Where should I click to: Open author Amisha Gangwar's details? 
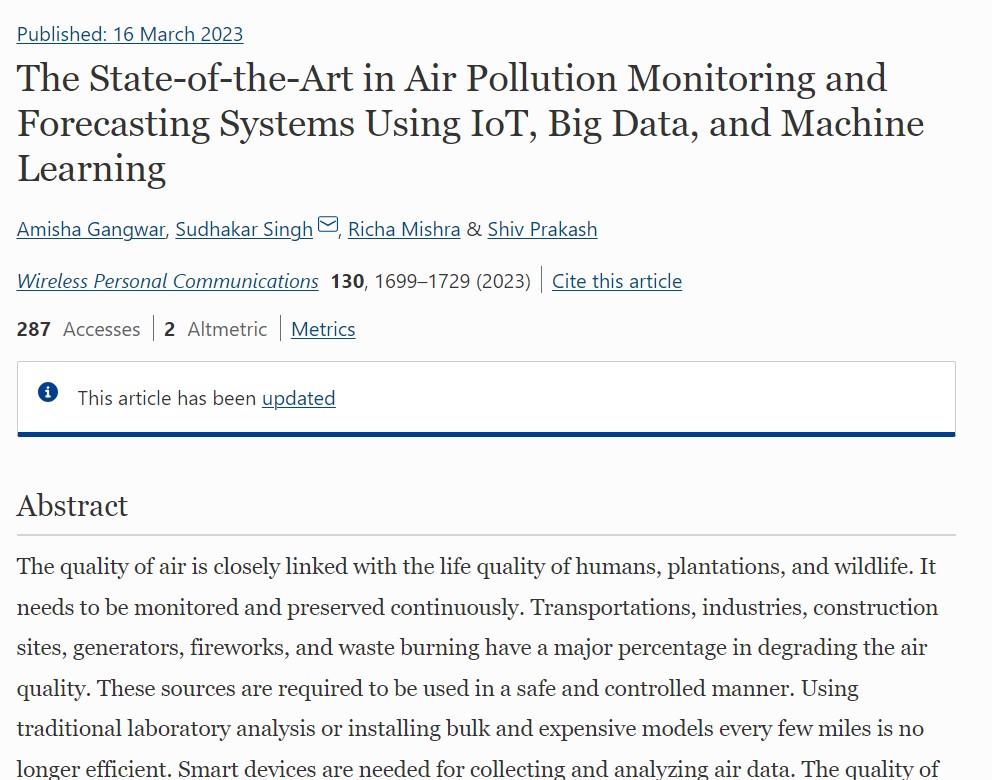(91, 229)
